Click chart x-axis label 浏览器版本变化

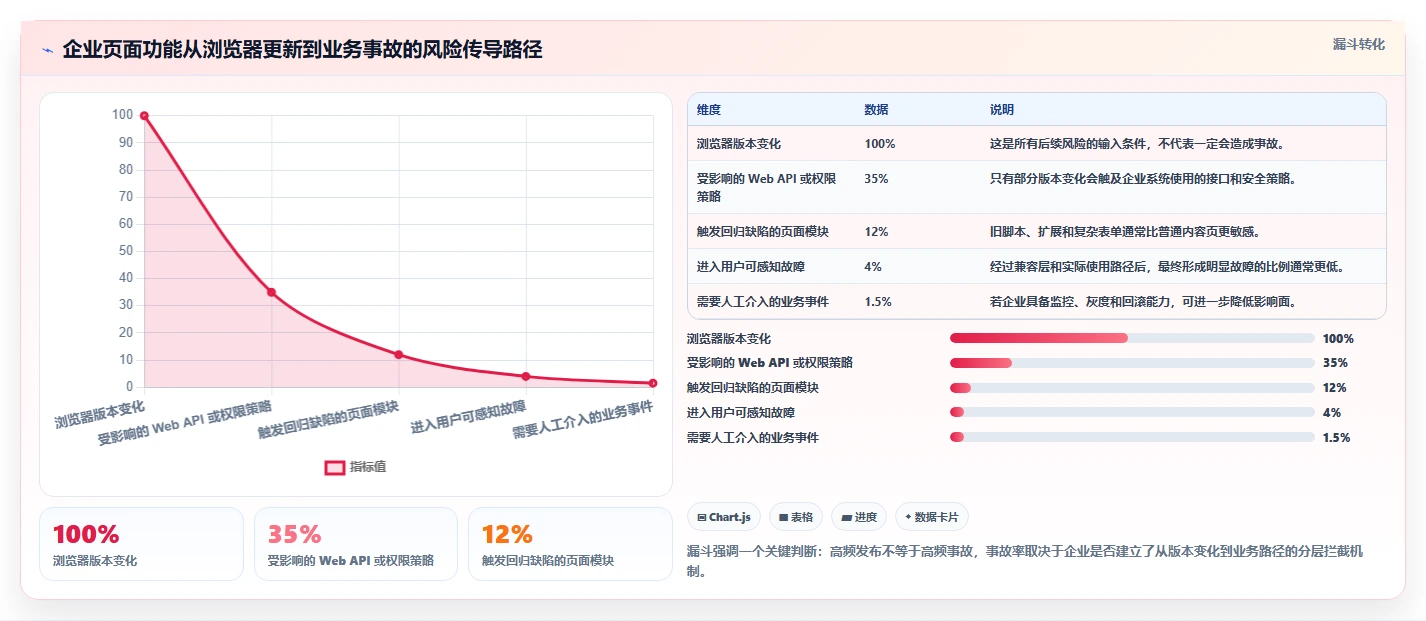(x=100, y=413)
